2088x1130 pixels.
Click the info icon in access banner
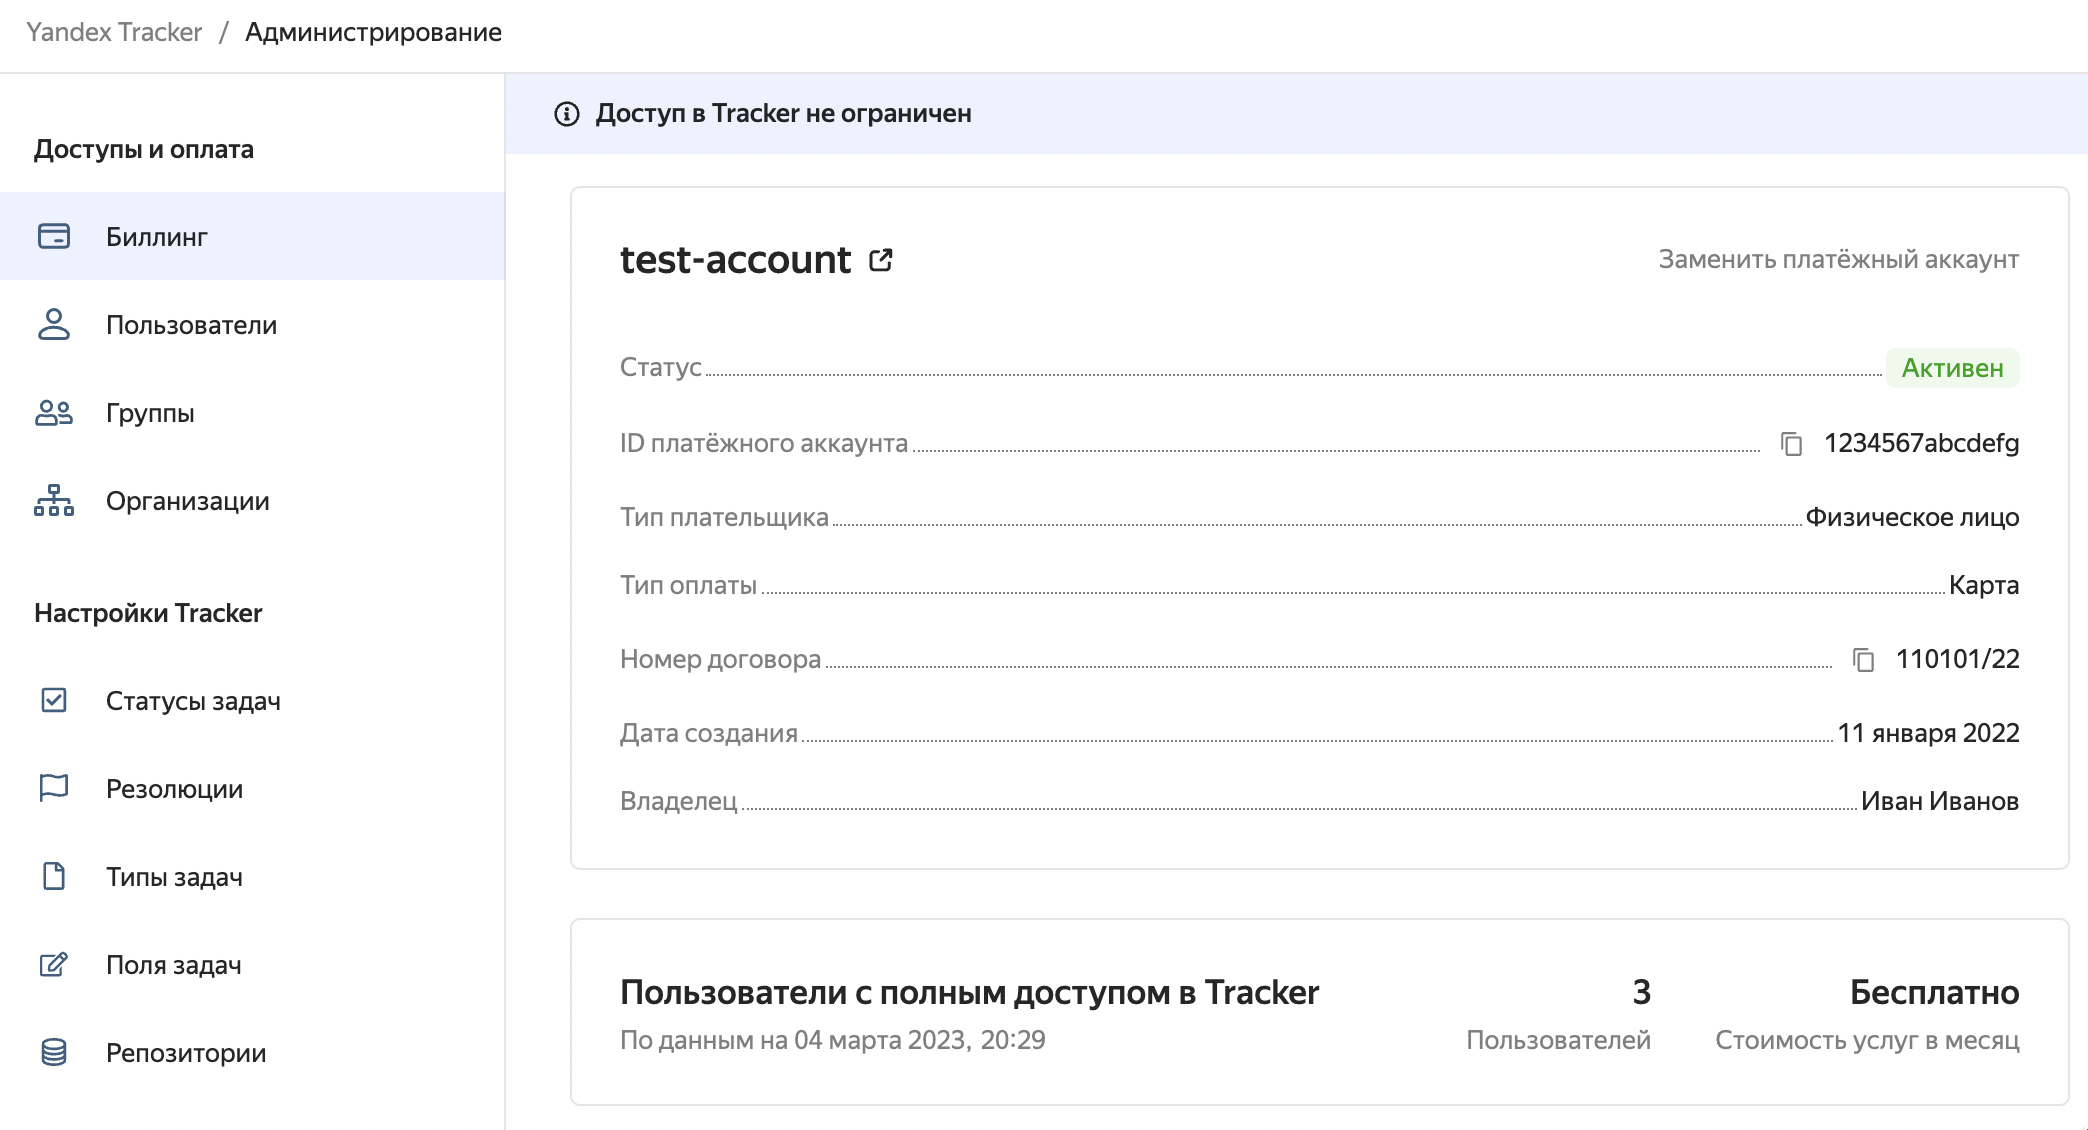point(567,114)
